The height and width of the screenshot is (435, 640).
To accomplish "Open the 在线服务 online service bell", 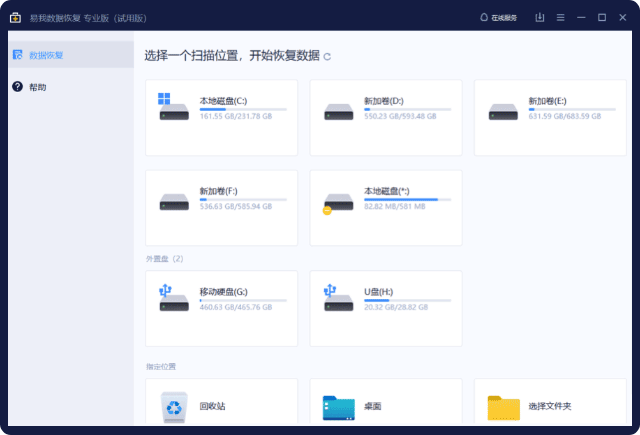I will coord(498,18).
